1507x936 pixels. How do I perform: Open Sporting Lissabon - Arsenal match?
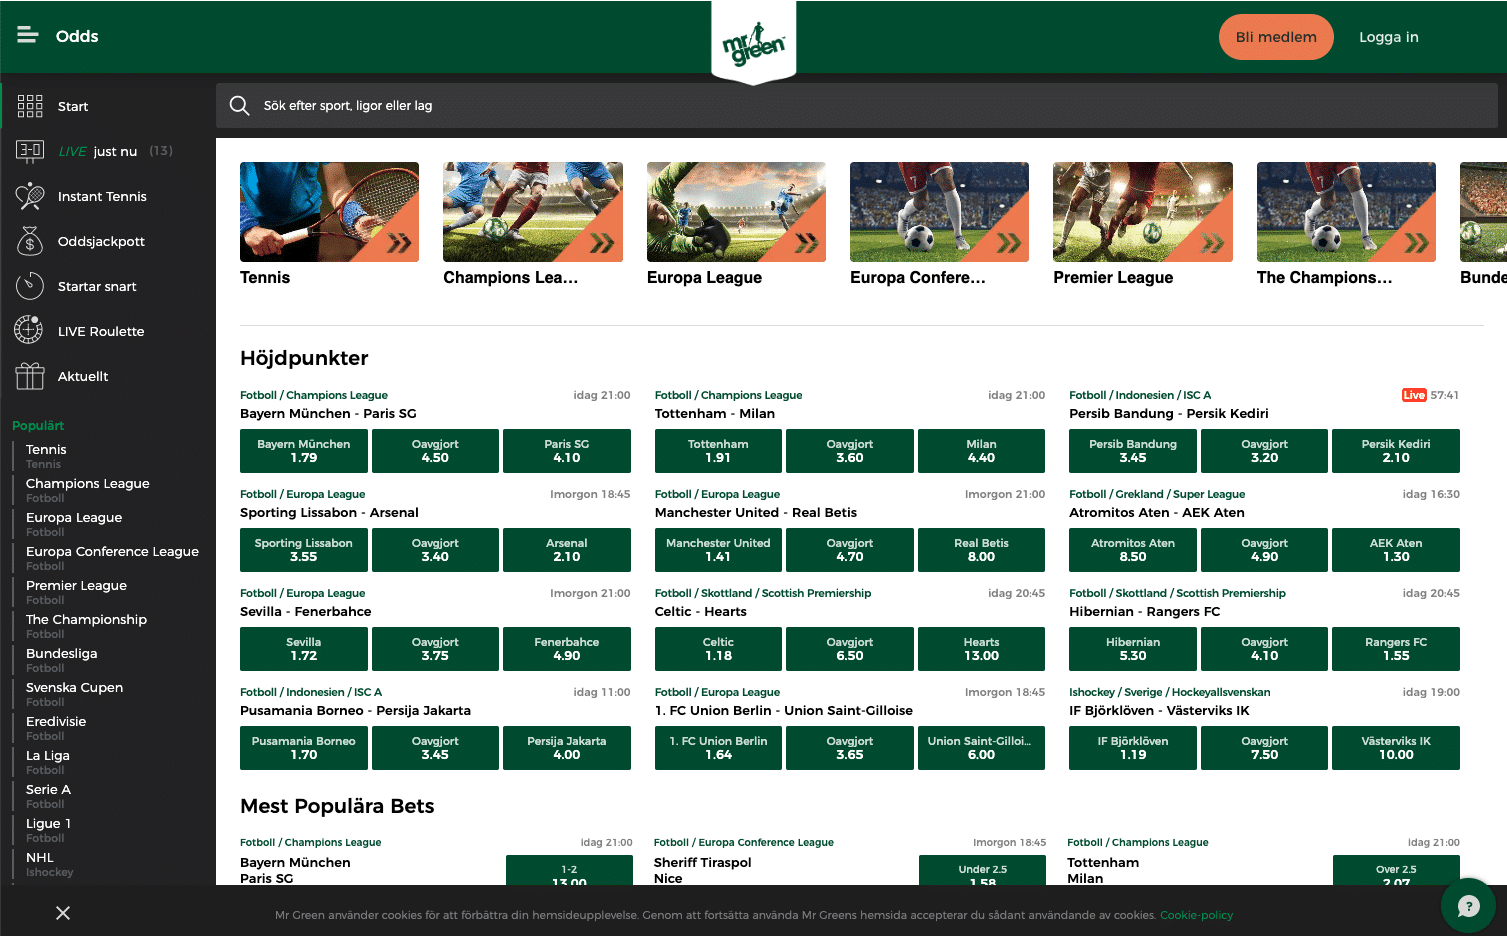(329, 513)
